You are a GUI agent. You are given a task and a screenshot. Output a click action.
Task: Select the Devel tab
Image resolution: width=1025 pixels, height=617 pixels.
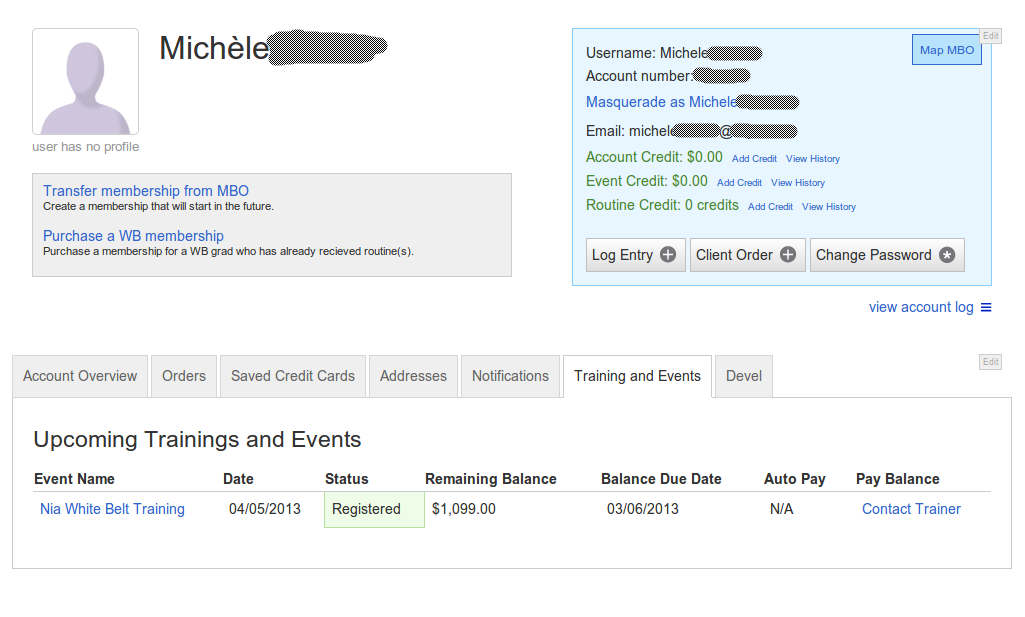point(744,376)
